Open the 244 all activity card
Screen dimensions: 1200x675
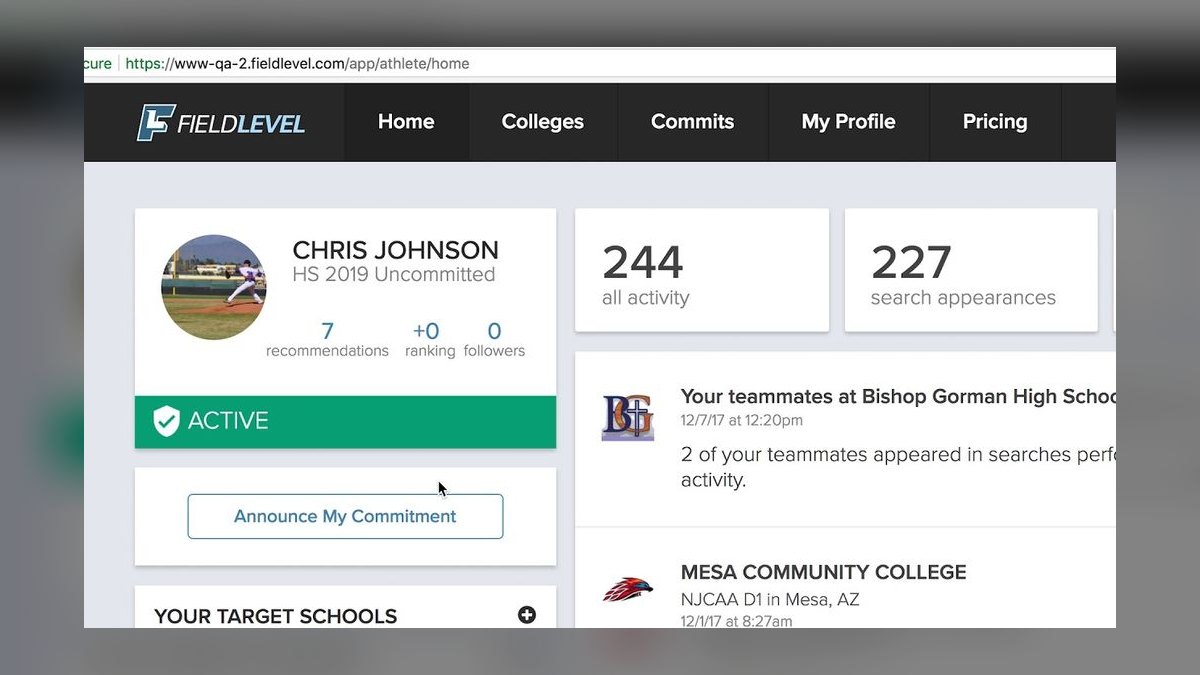[x=702, y=270]
